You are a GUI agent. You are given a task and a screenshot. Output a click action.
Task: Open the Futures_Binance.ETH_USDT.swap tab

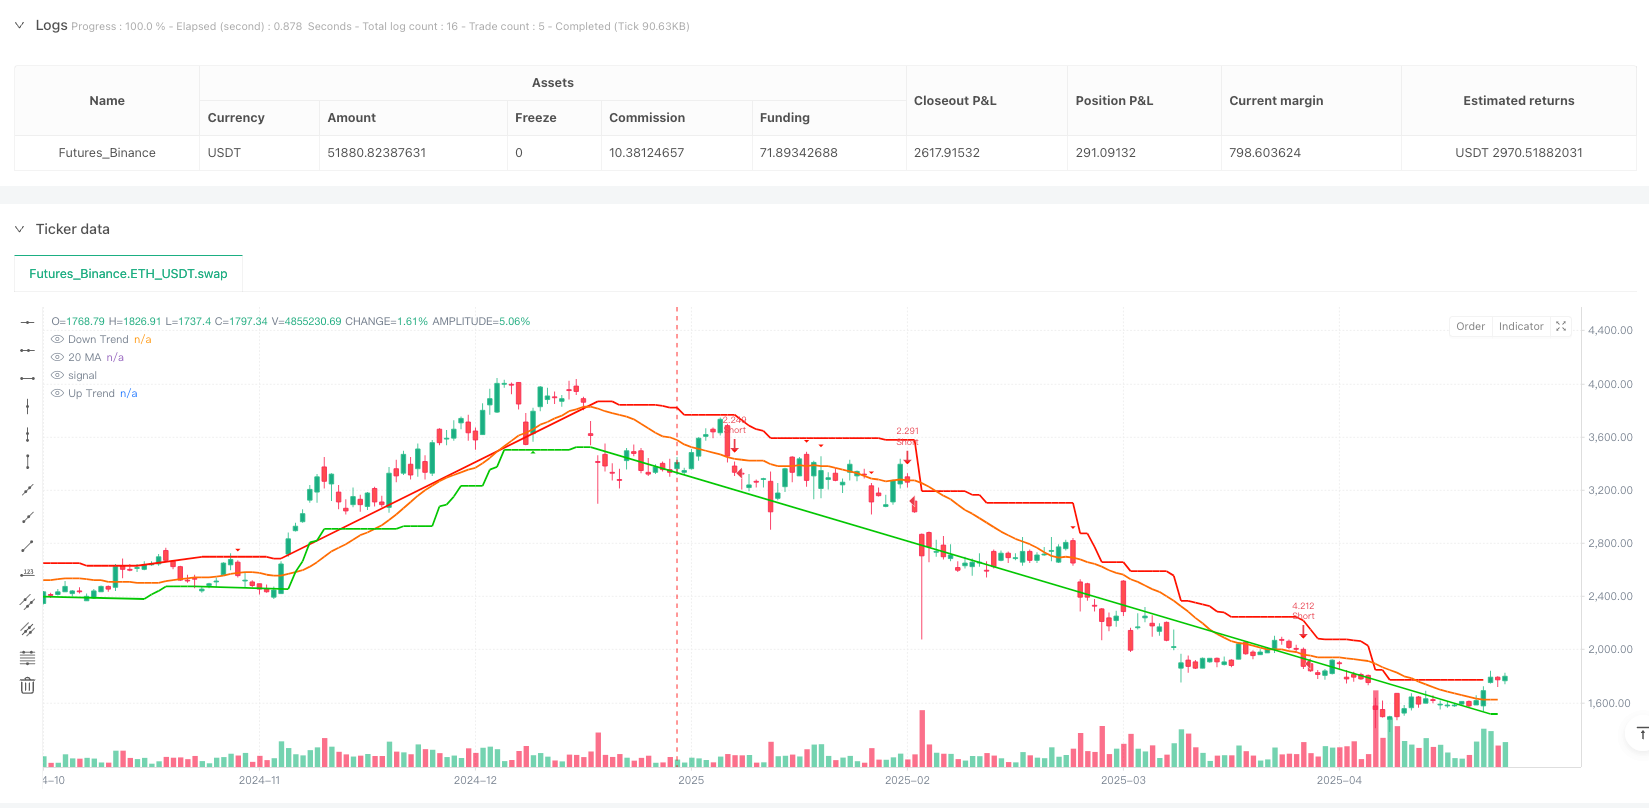(128, 273)
